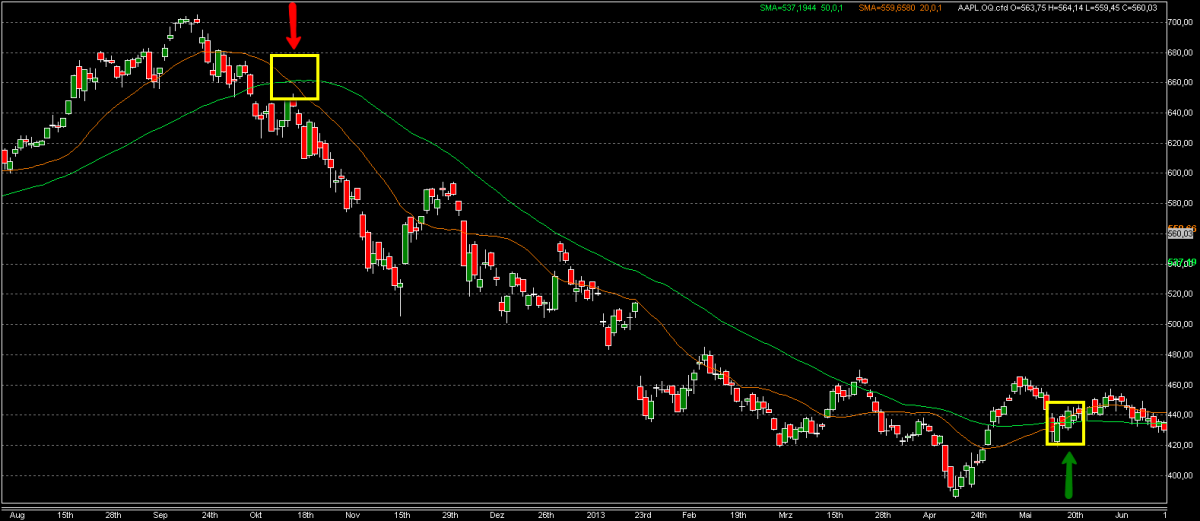Select the lower yellow rectangle near May 20th
Screen dimensions: 1200x521
pyautogui.click(x=1065, y=423)
